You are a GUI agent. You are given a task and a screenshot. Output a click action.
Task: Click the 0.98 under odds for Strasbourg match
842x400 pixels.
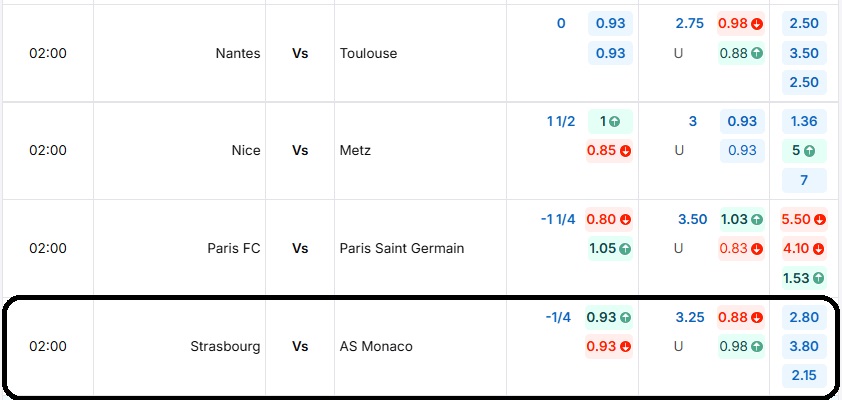click(741, 346)
